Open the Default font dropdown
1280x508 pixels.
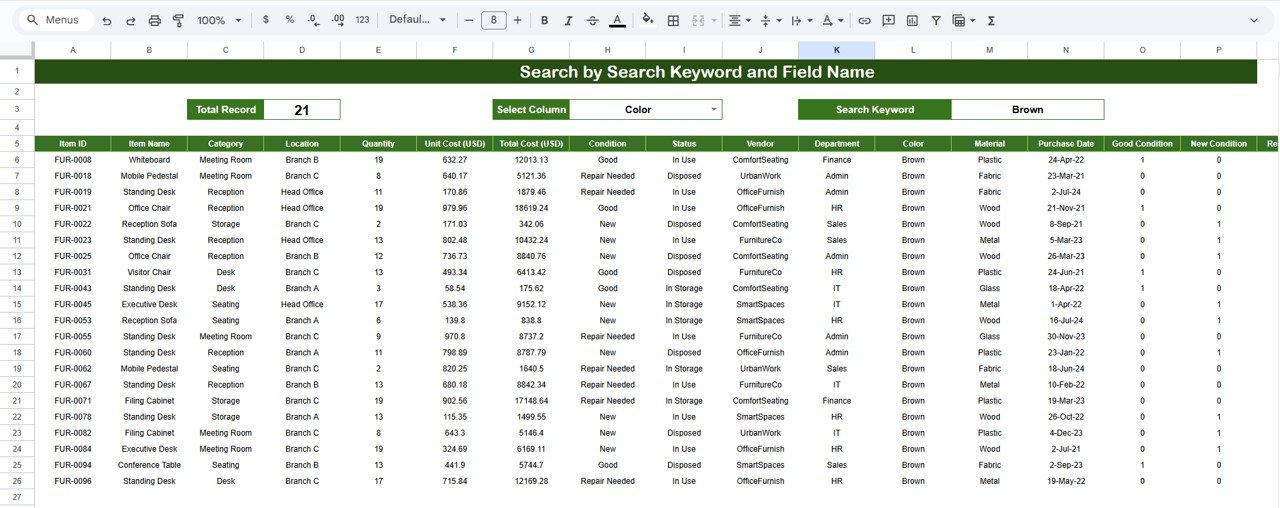click(x=415, y=20)
